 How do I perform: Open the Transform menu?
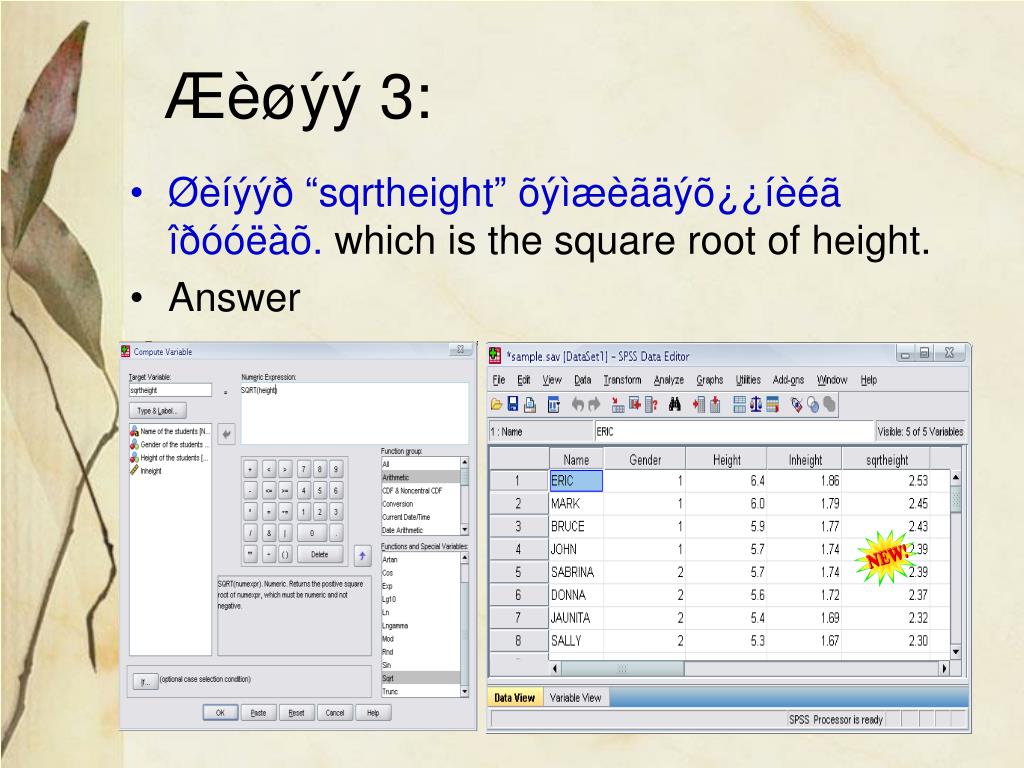pos(622,380)
